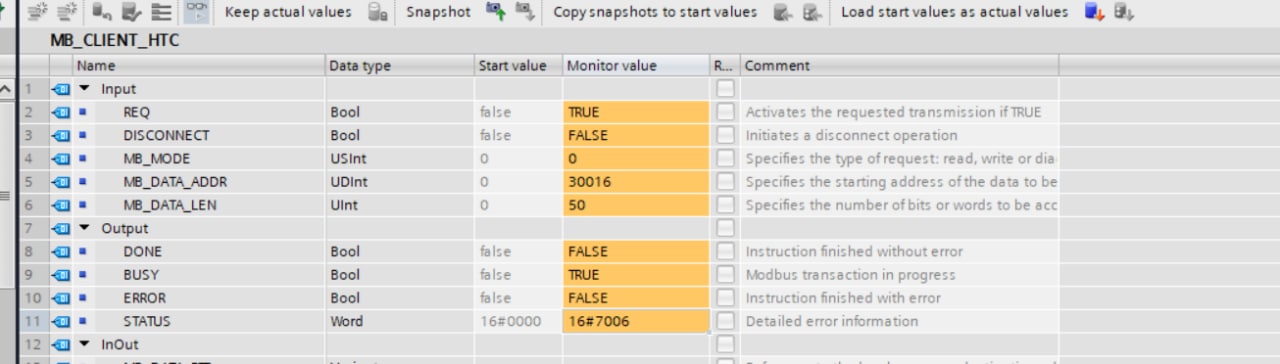Collapse the Input section
Screen dimensions: 1280x364
point(85,89)
